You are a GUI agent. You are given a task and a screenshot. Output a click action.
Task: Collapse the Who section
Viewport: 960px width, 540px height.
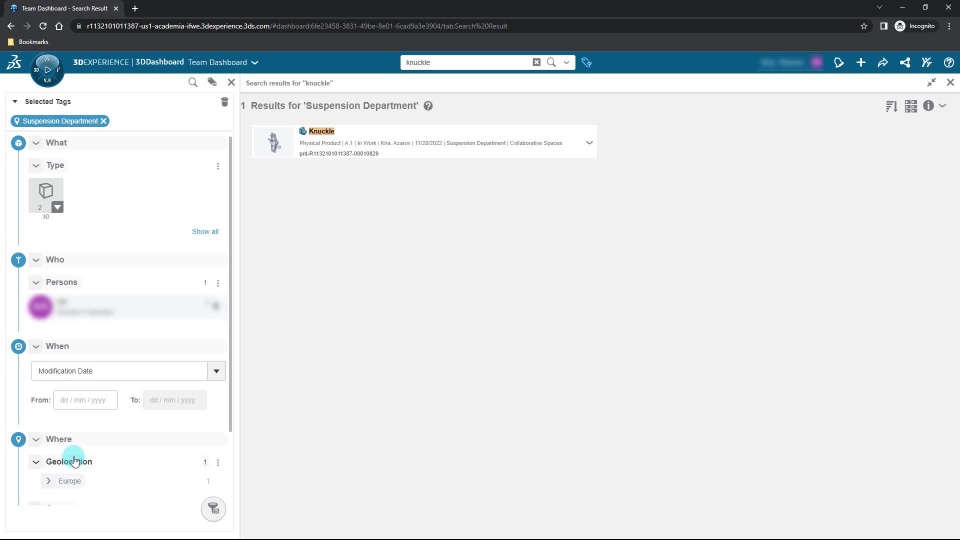click(x=36, y=260)
